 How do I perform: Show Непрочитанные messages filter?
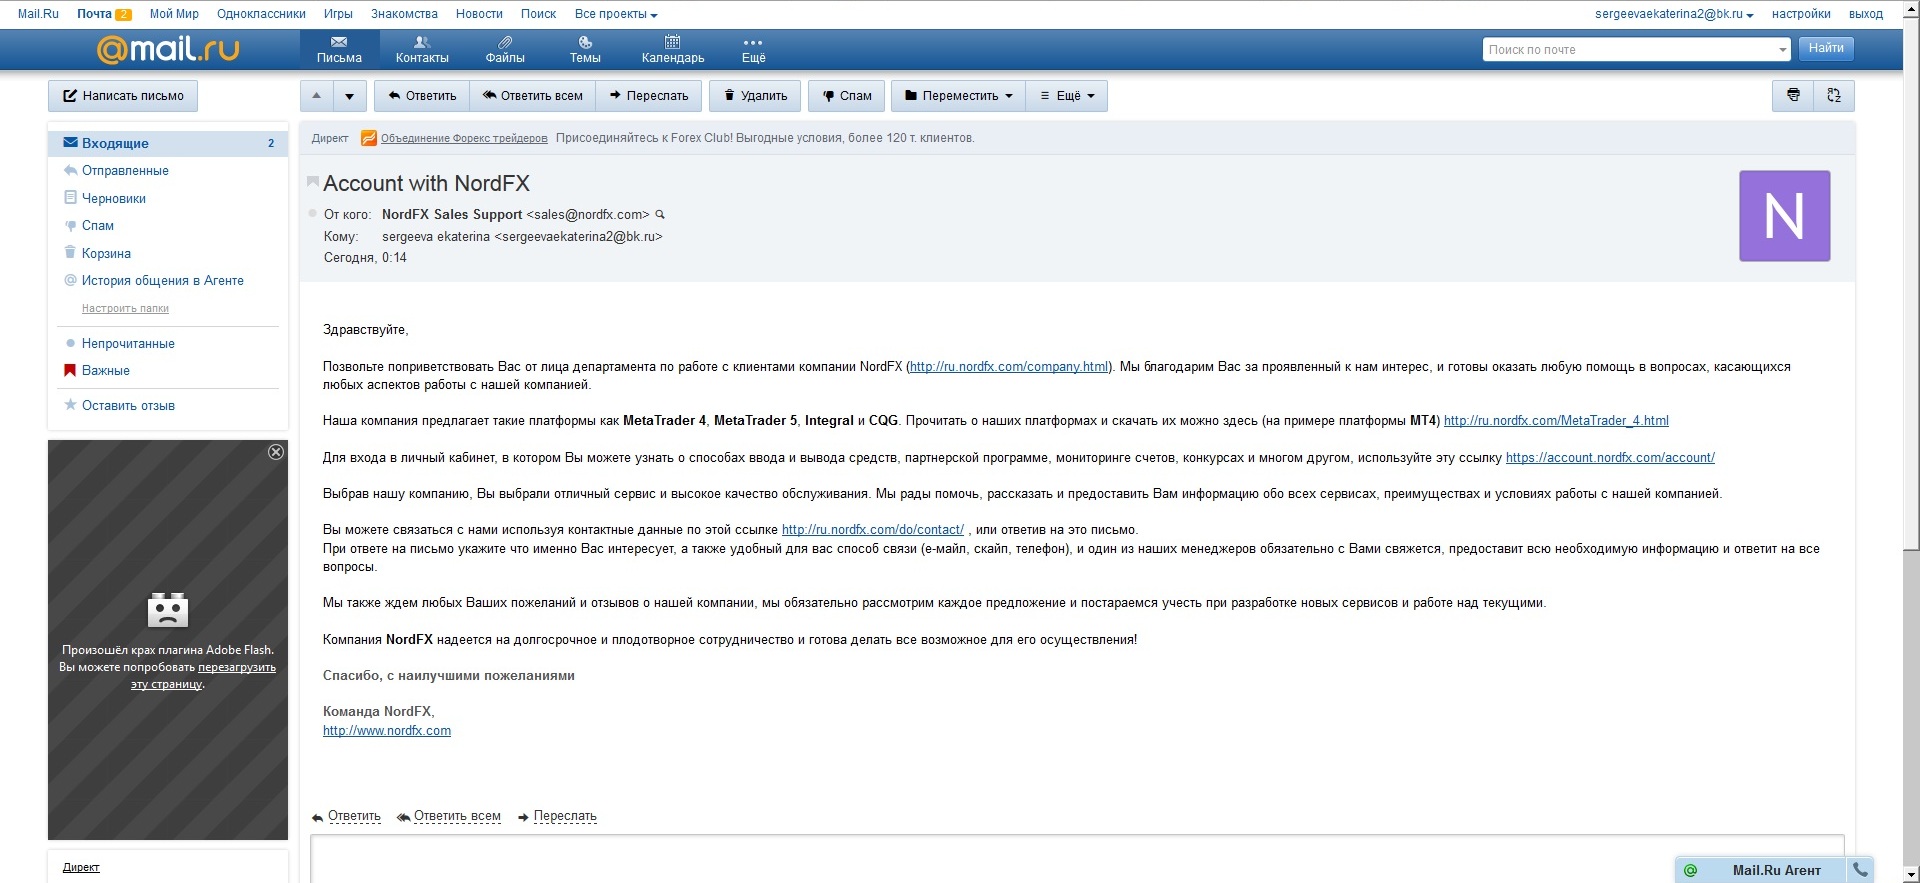128,343
